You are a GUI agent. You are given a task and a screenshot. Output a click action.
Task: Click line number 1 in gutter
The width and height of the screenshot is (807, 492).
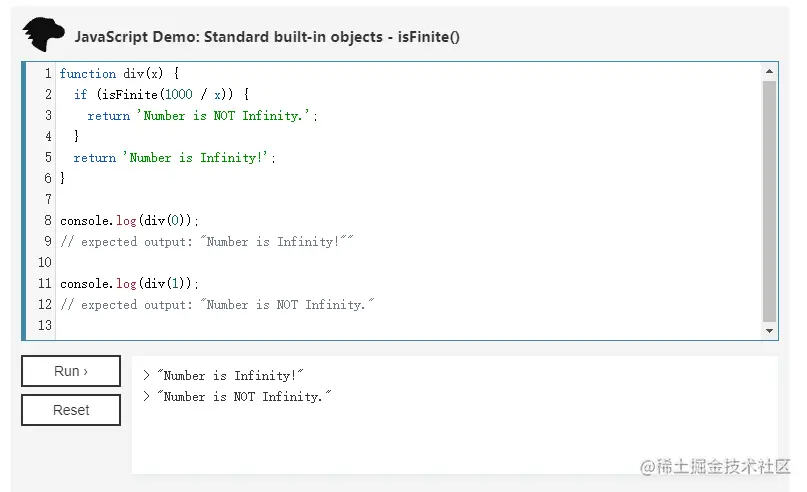[x=47, y=74]
